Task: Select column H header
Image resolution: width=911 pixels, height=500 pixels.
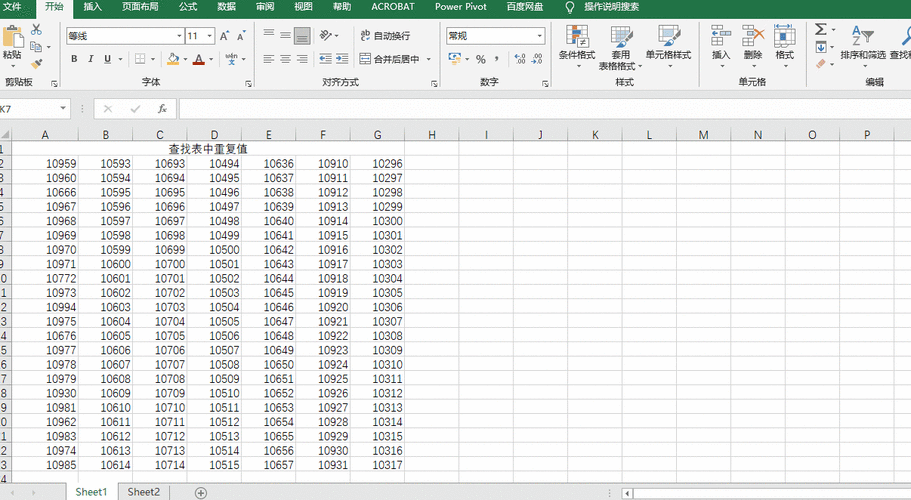Action: click(x=432, y=135)
